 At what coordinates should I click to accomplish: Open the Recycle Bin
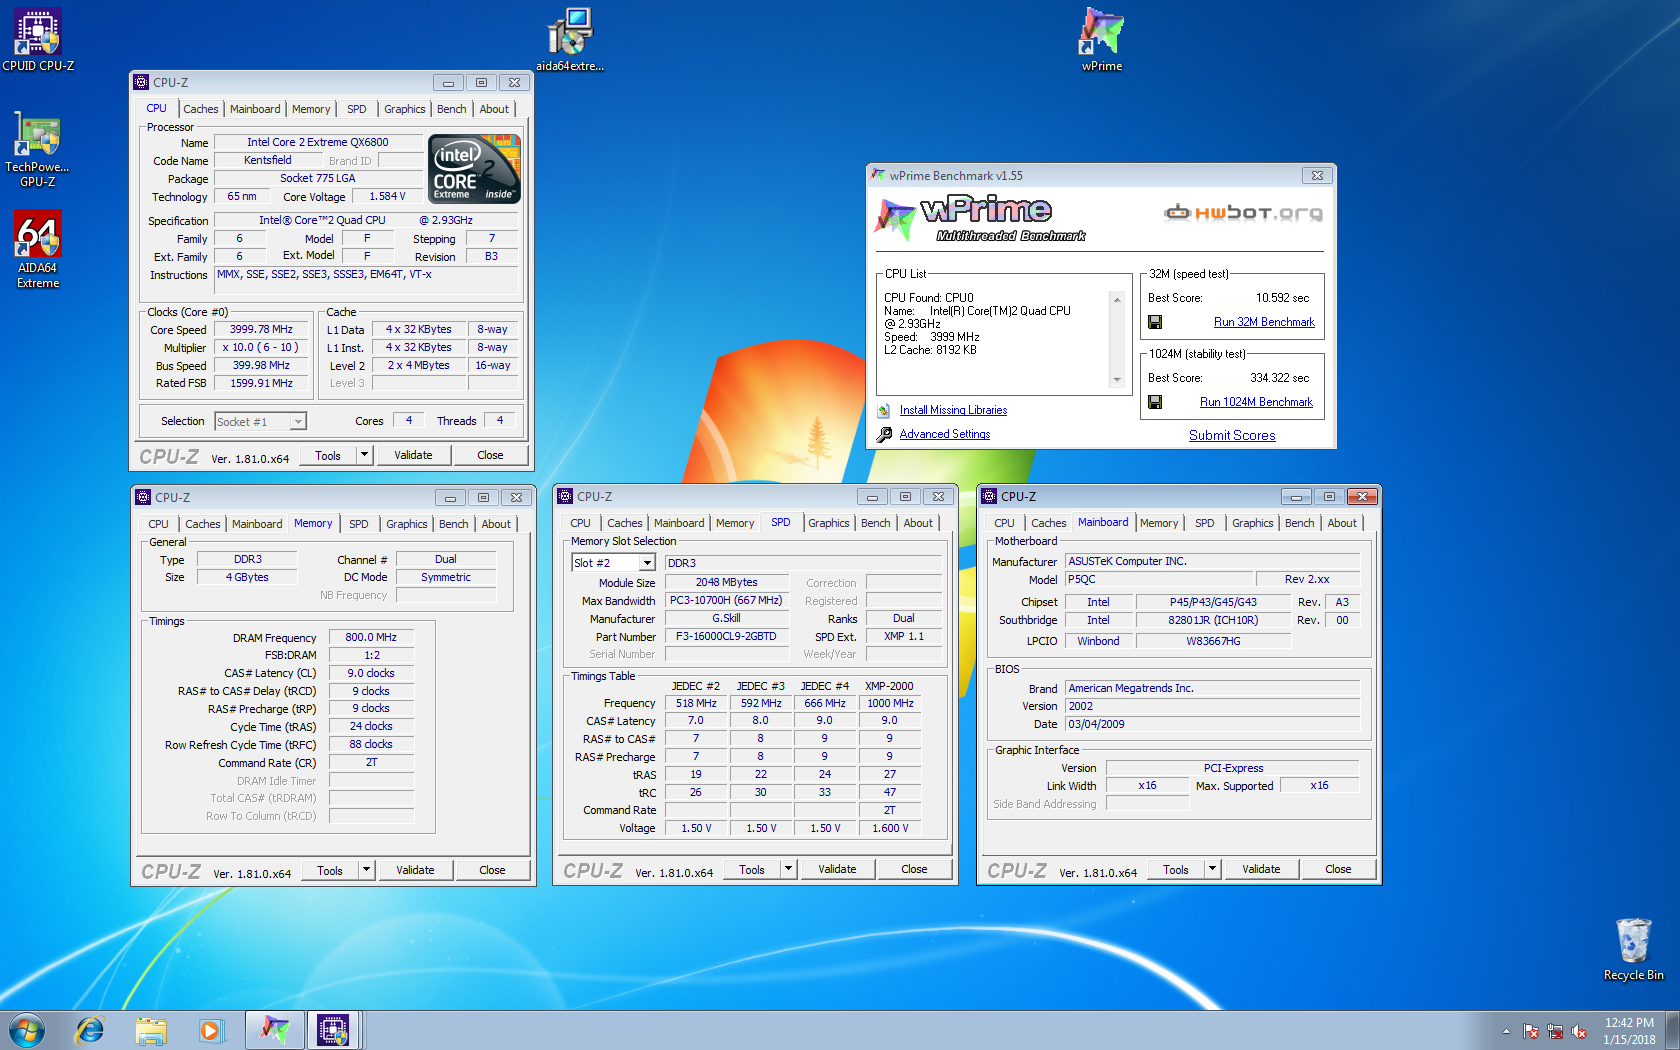coord(1633,949)
